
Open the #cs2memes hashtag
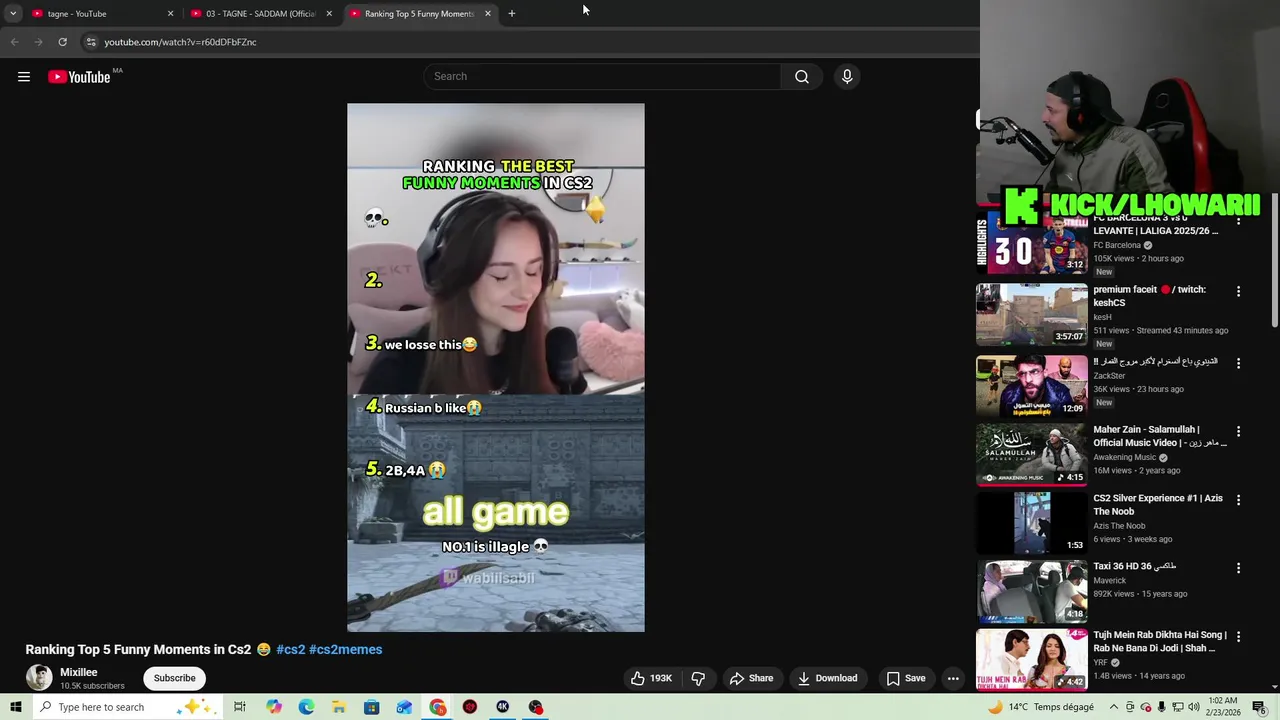(x=345, y=649)
